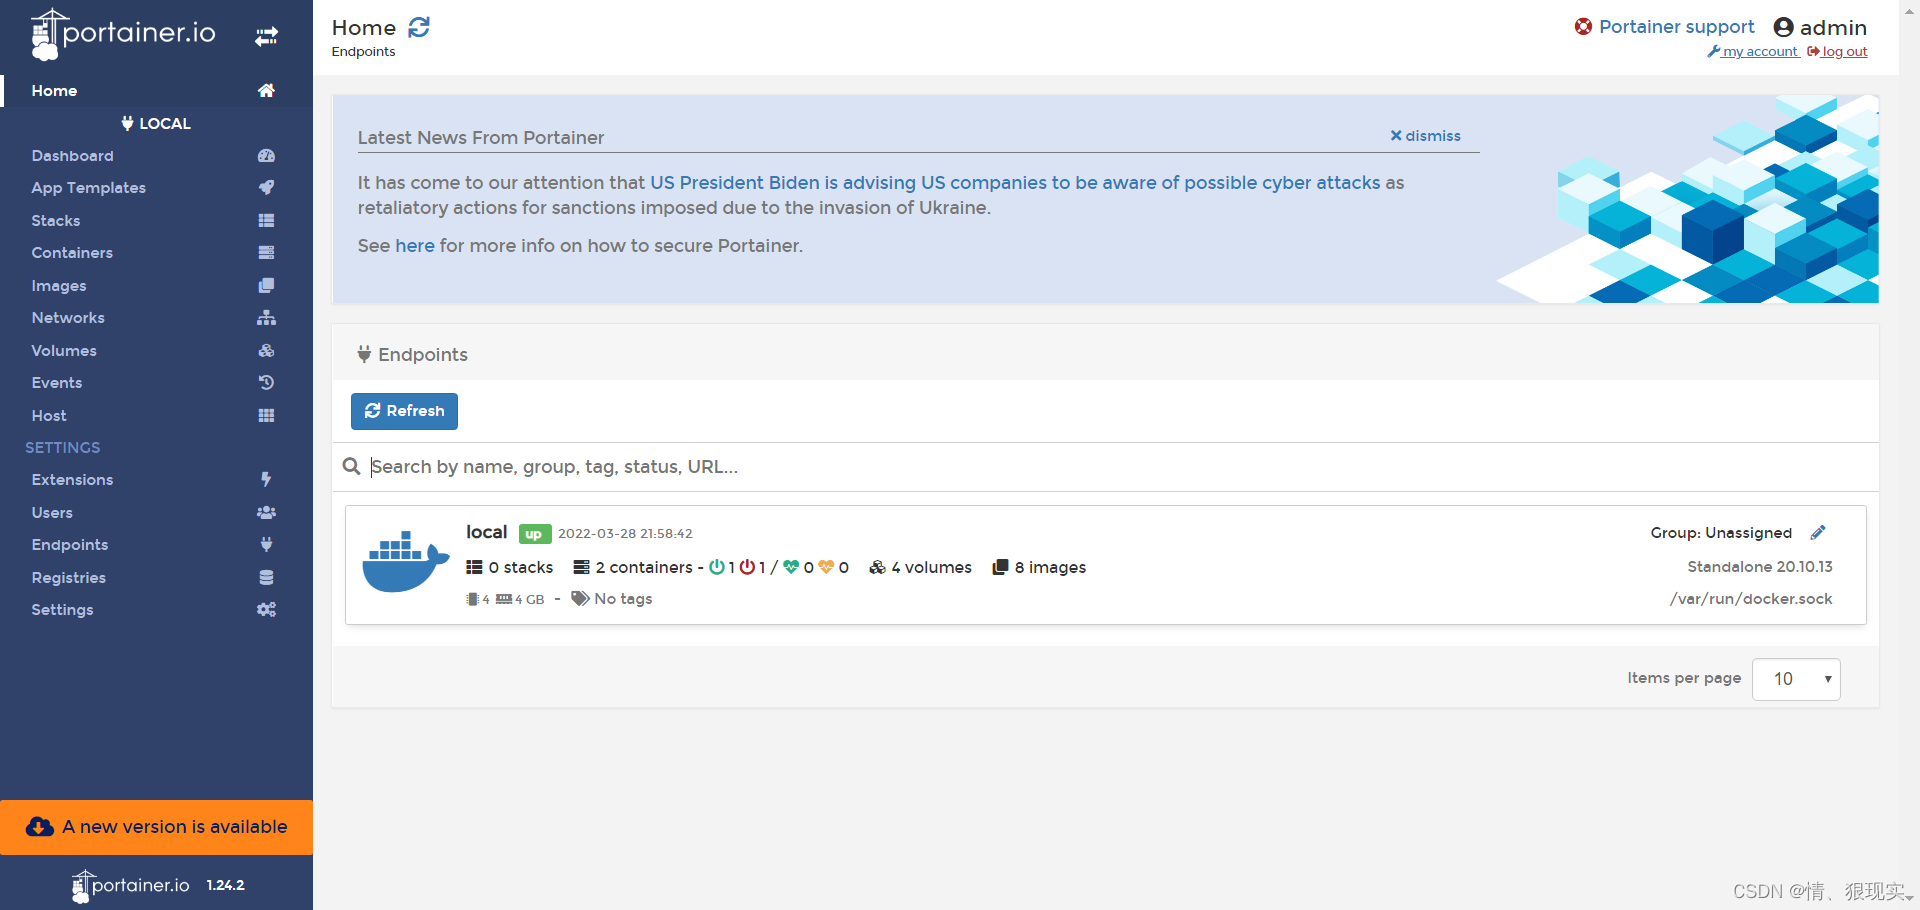This screenshot has width=1920, height=910.
Task: Click the Refresh button
Action: click(x=404, y=411)
